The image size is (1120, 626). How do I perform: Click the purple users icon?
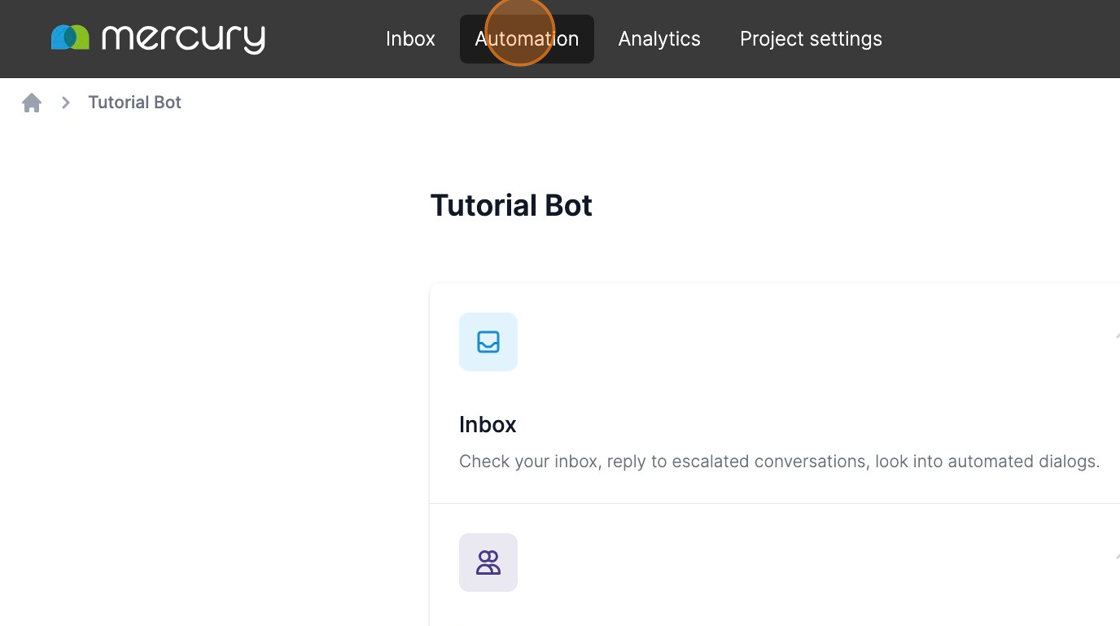tap(488, 563)
